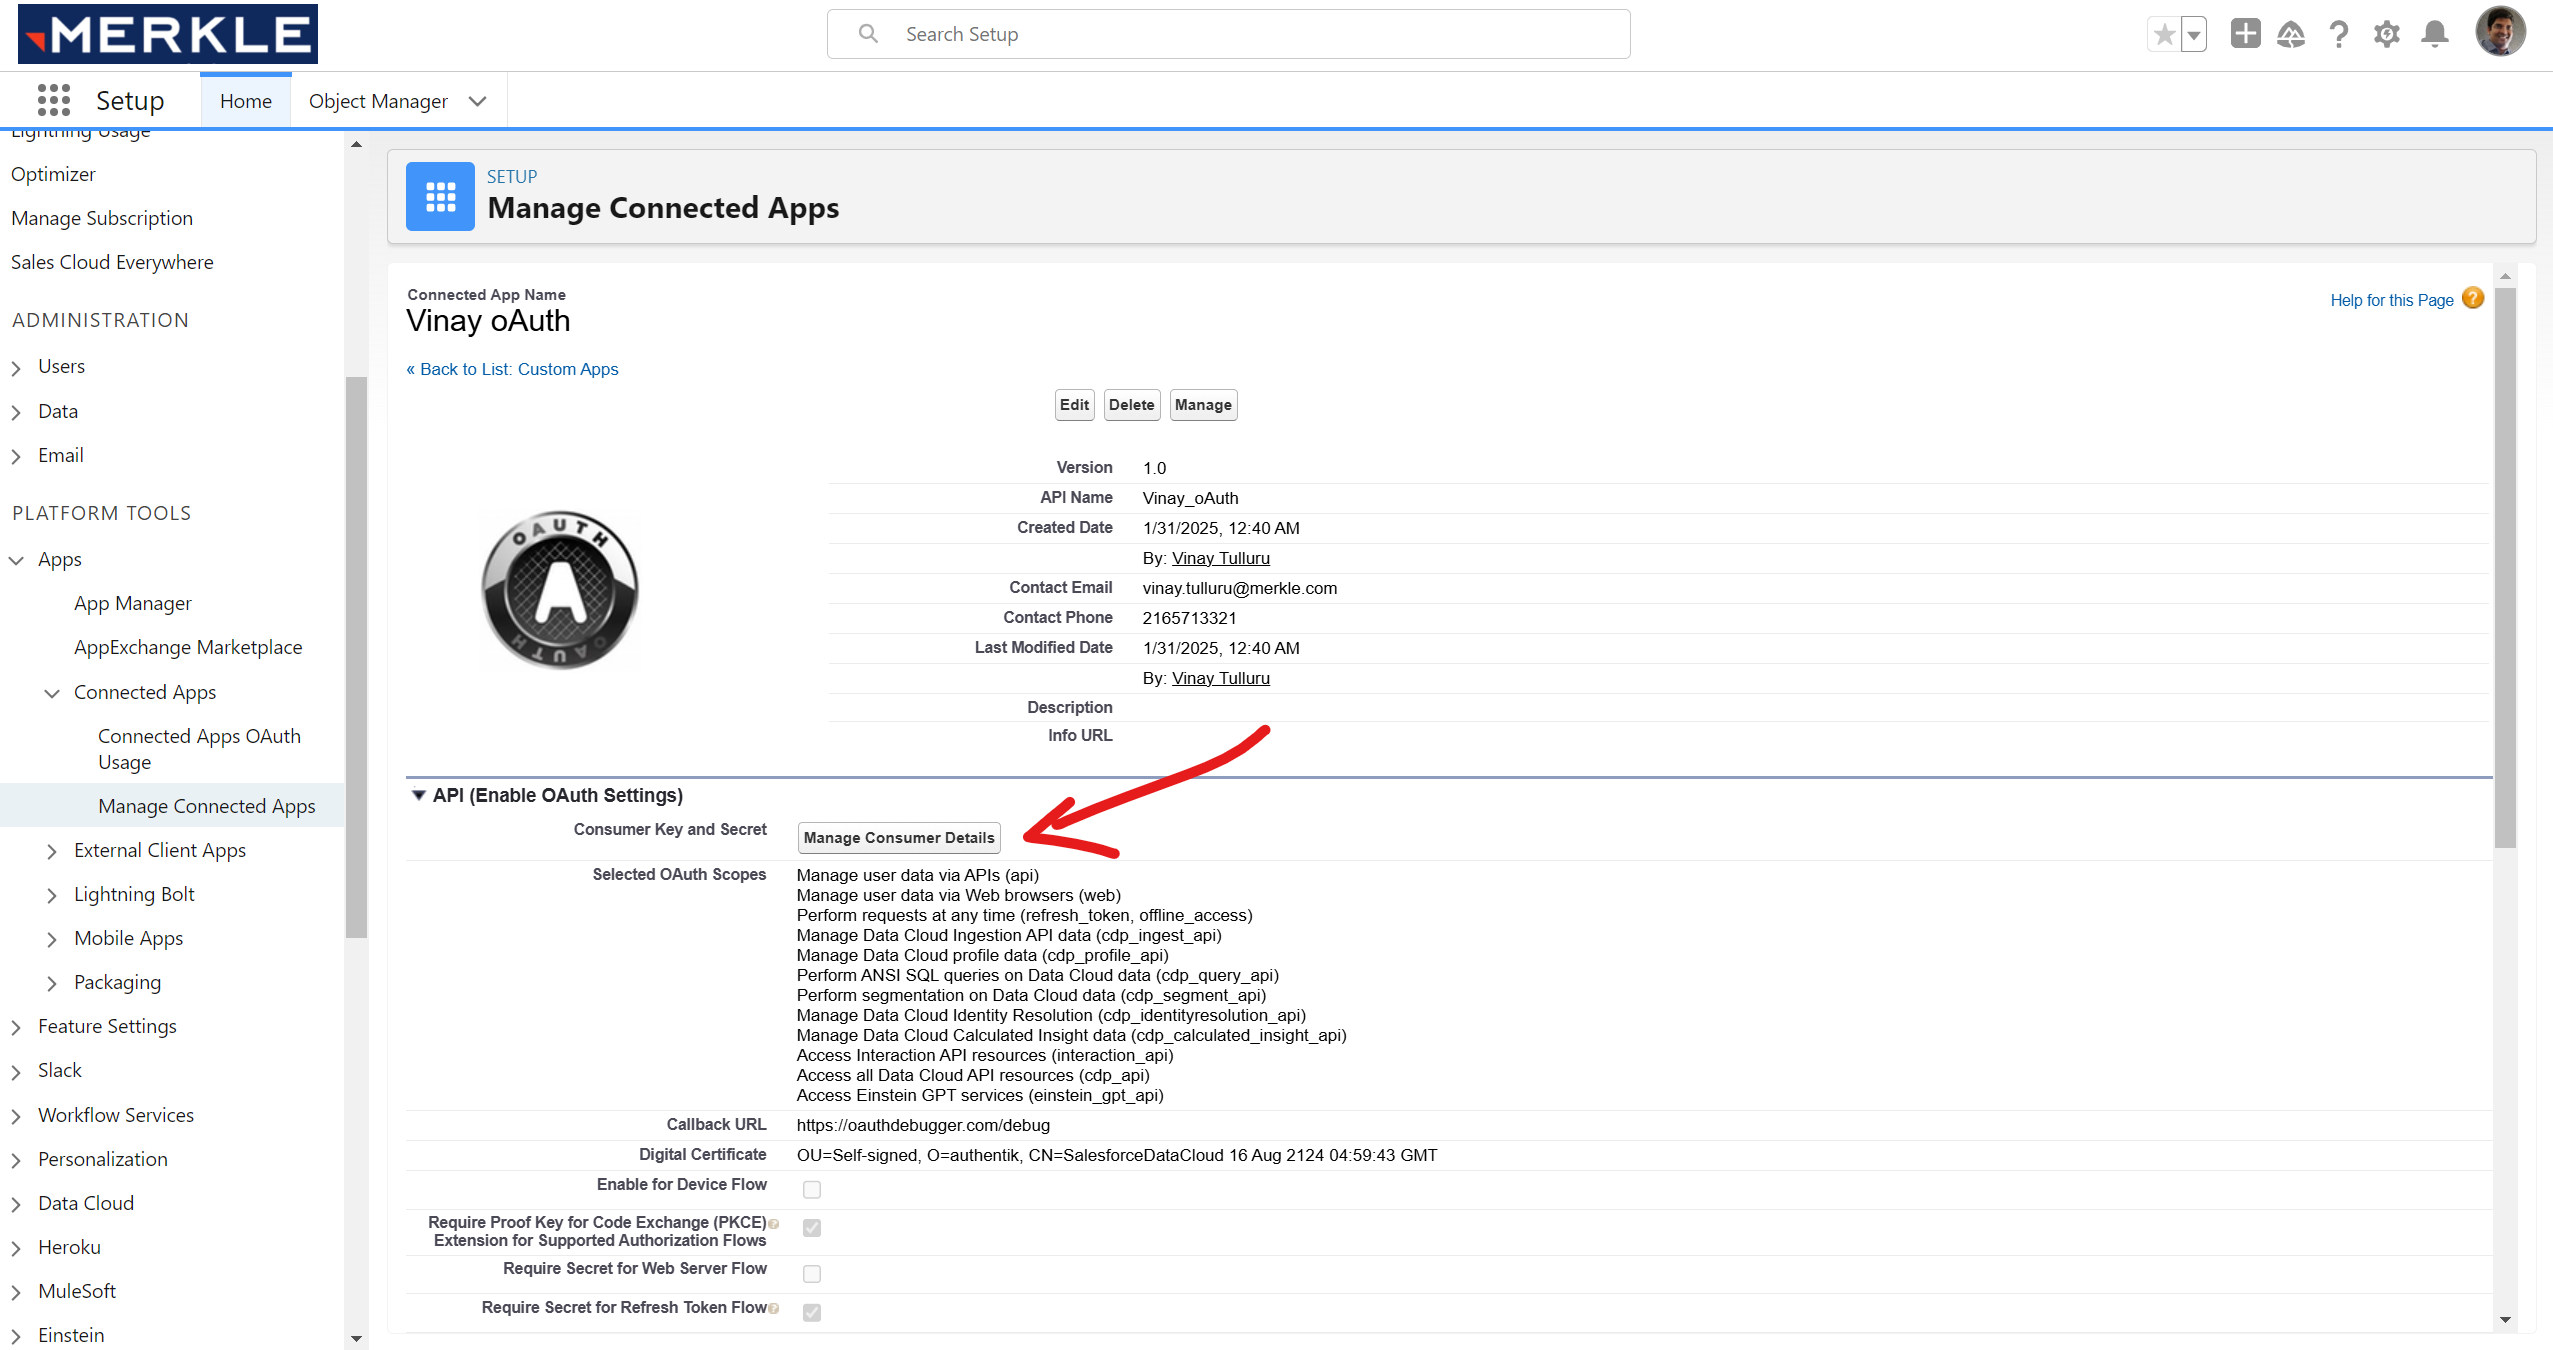Click the main content scrollbar thumb
This screenshot has width=2553, height=1350.
click(2505, 568)
